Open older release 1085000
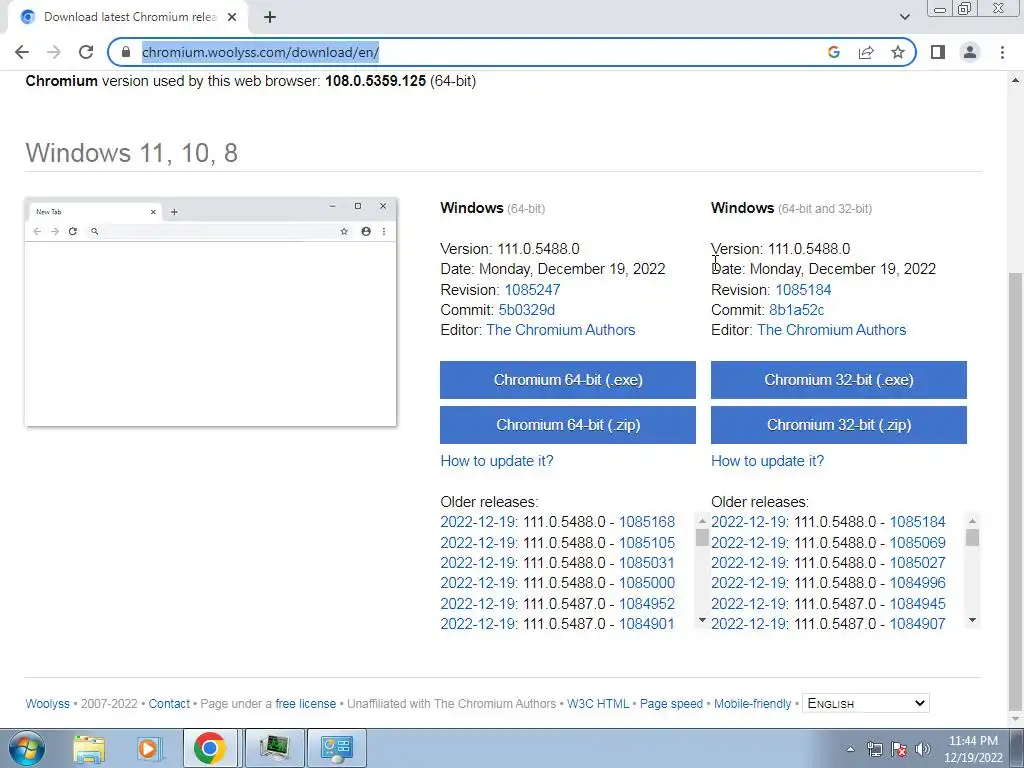Screen dimensions: 1024x768 pyautogui.click(x=647, y=583)
